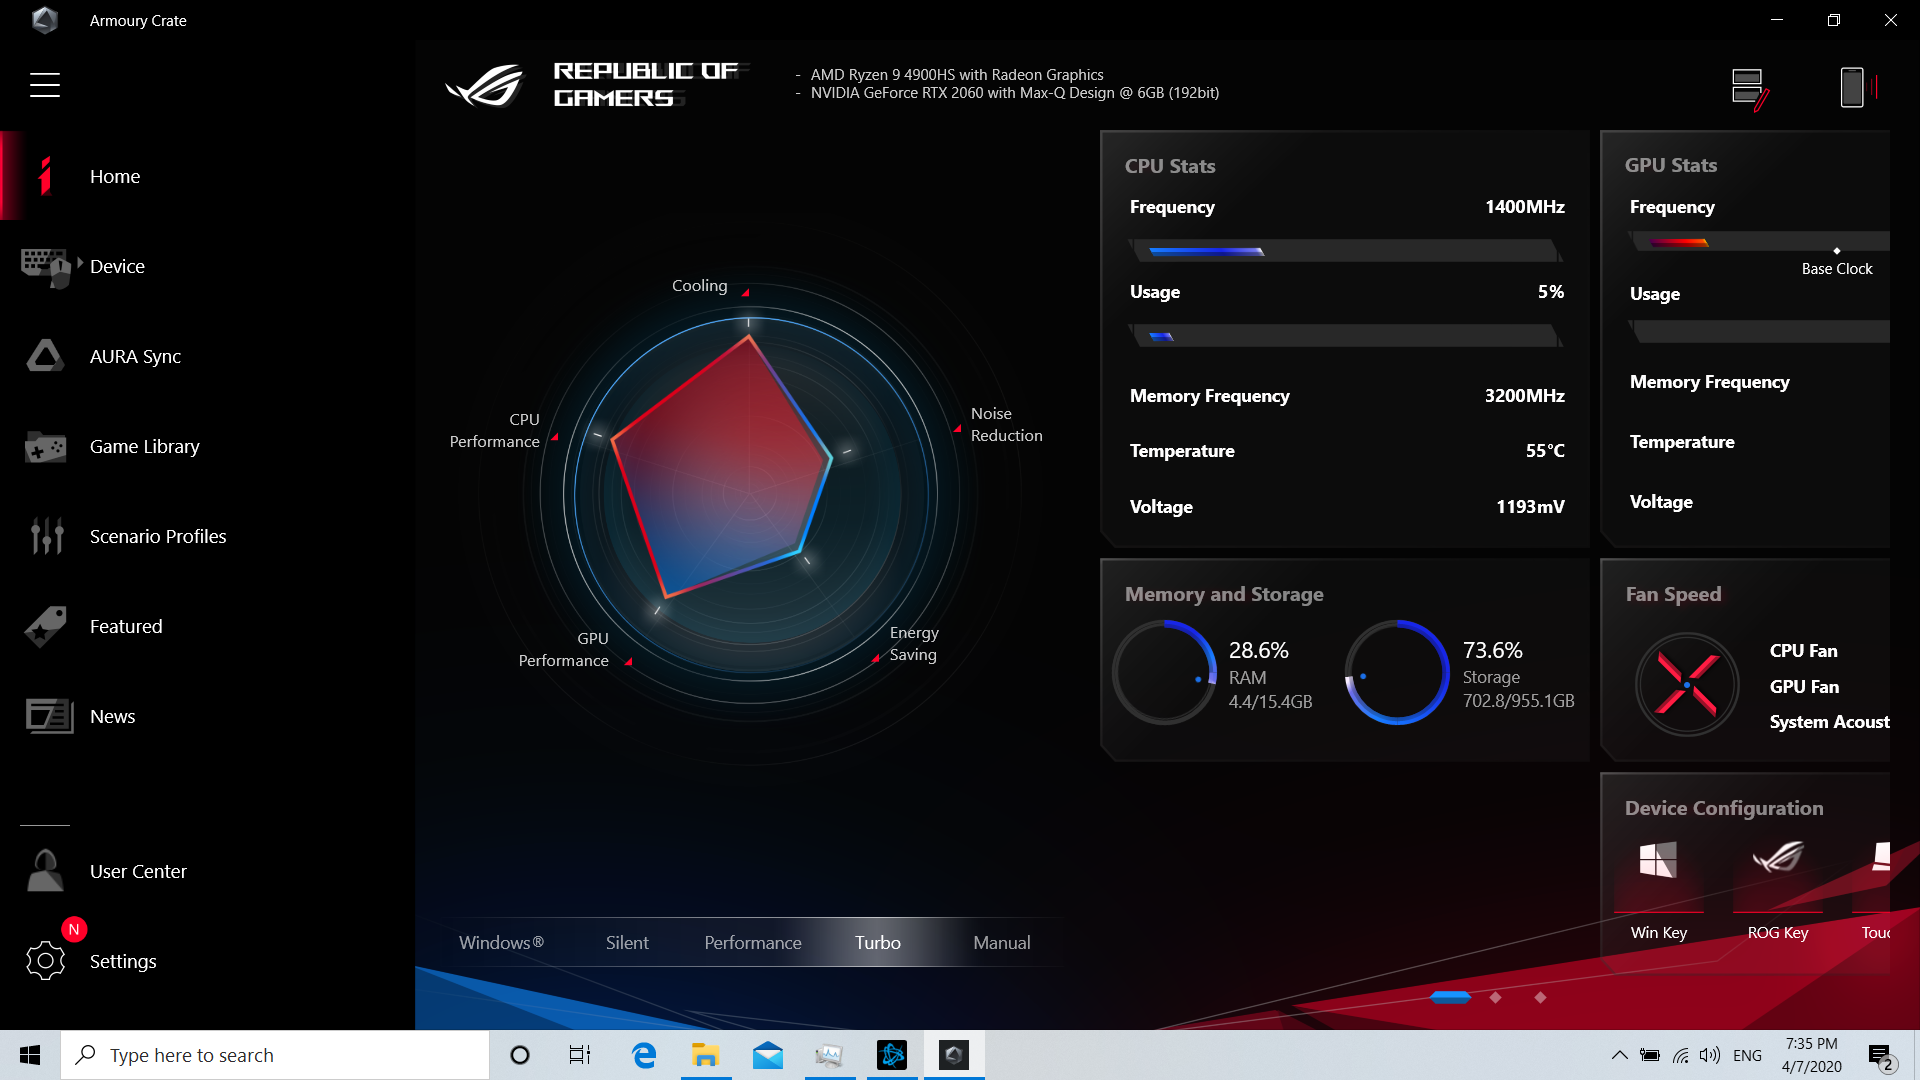Open Cortana from the taskbar

[520, 1055]
